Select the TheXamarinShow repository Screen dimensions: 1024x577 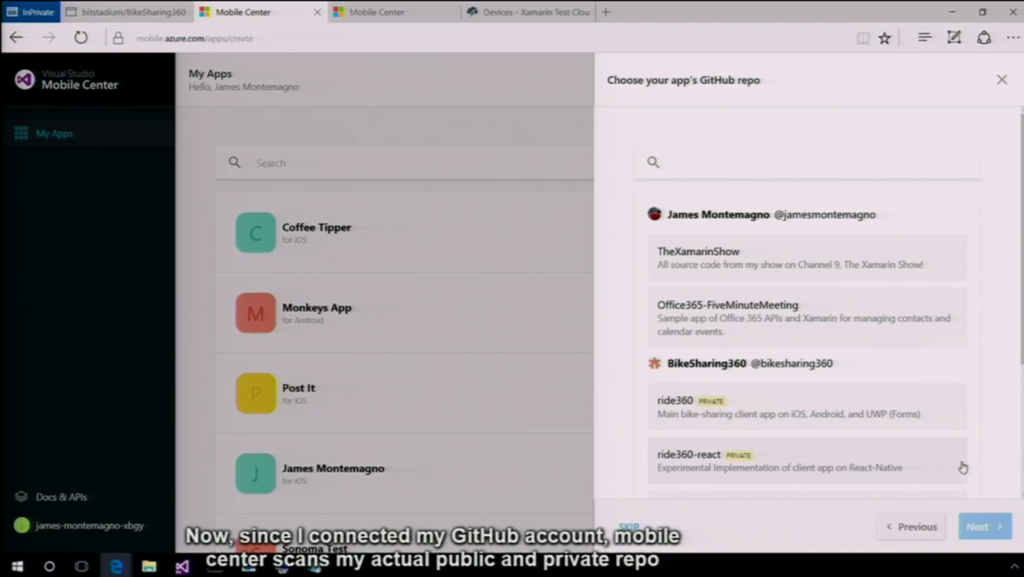[807, 257]
